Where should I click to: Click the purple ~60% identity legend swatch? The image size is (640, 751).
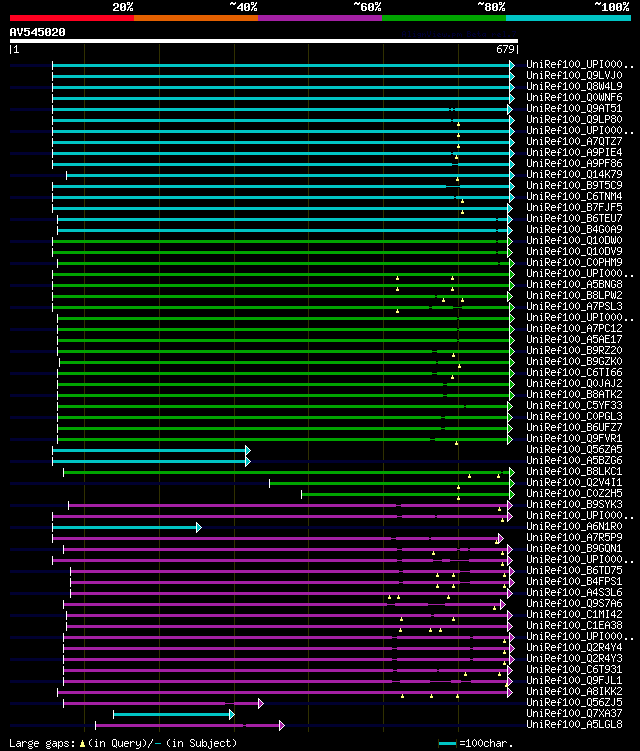pyautogui.click(x=320, y=18)
